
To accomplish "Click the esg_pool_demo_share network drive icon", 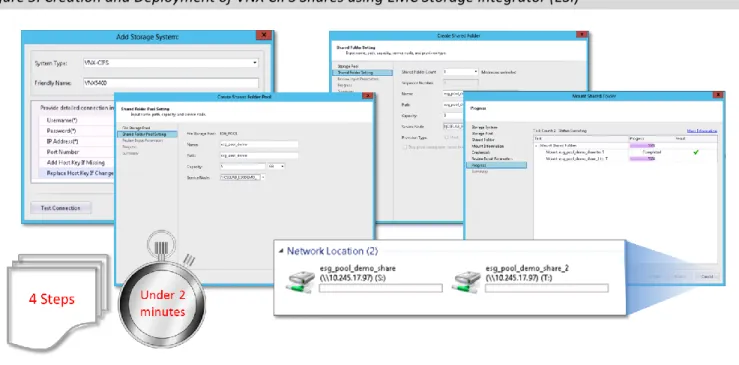I will coord(301,281).
